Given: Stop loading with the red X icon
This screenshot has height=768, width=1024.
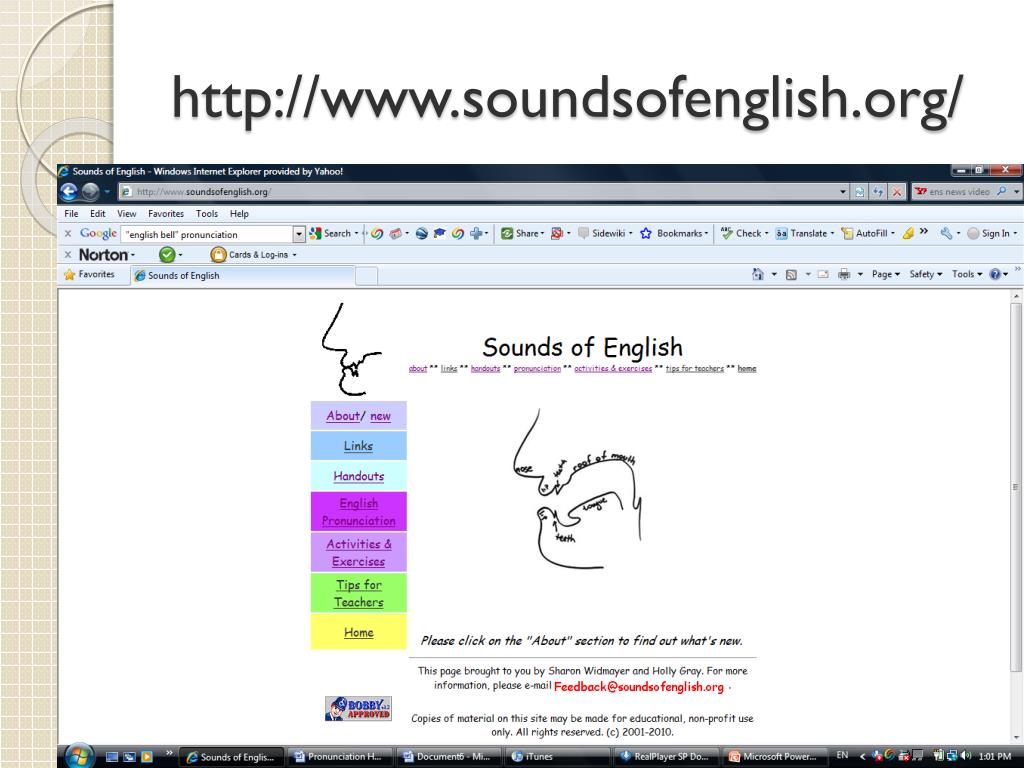Looking at the screenshot, I should click(897, 192).
